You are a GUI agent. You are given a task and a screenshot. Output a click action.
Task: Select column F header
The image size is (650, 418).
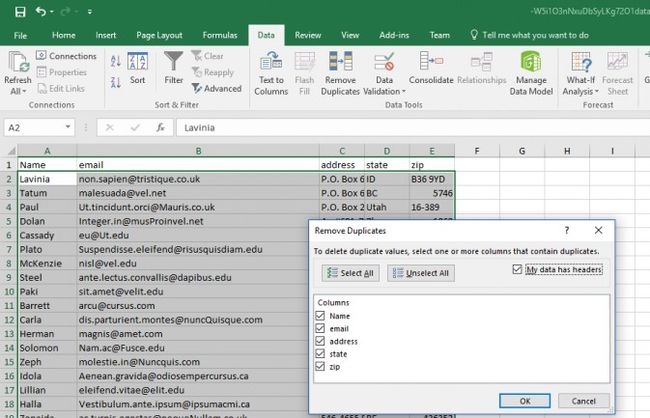[x=477, y=151]
